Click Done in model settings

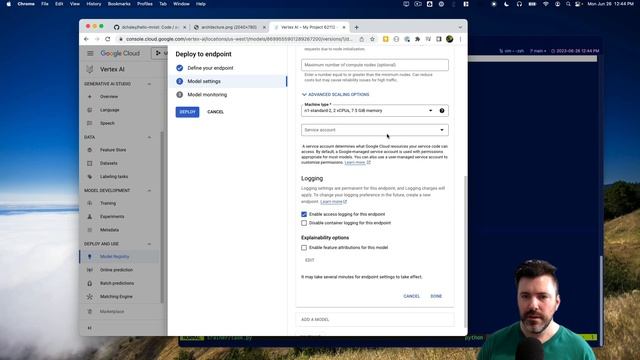tap(436, 296)
